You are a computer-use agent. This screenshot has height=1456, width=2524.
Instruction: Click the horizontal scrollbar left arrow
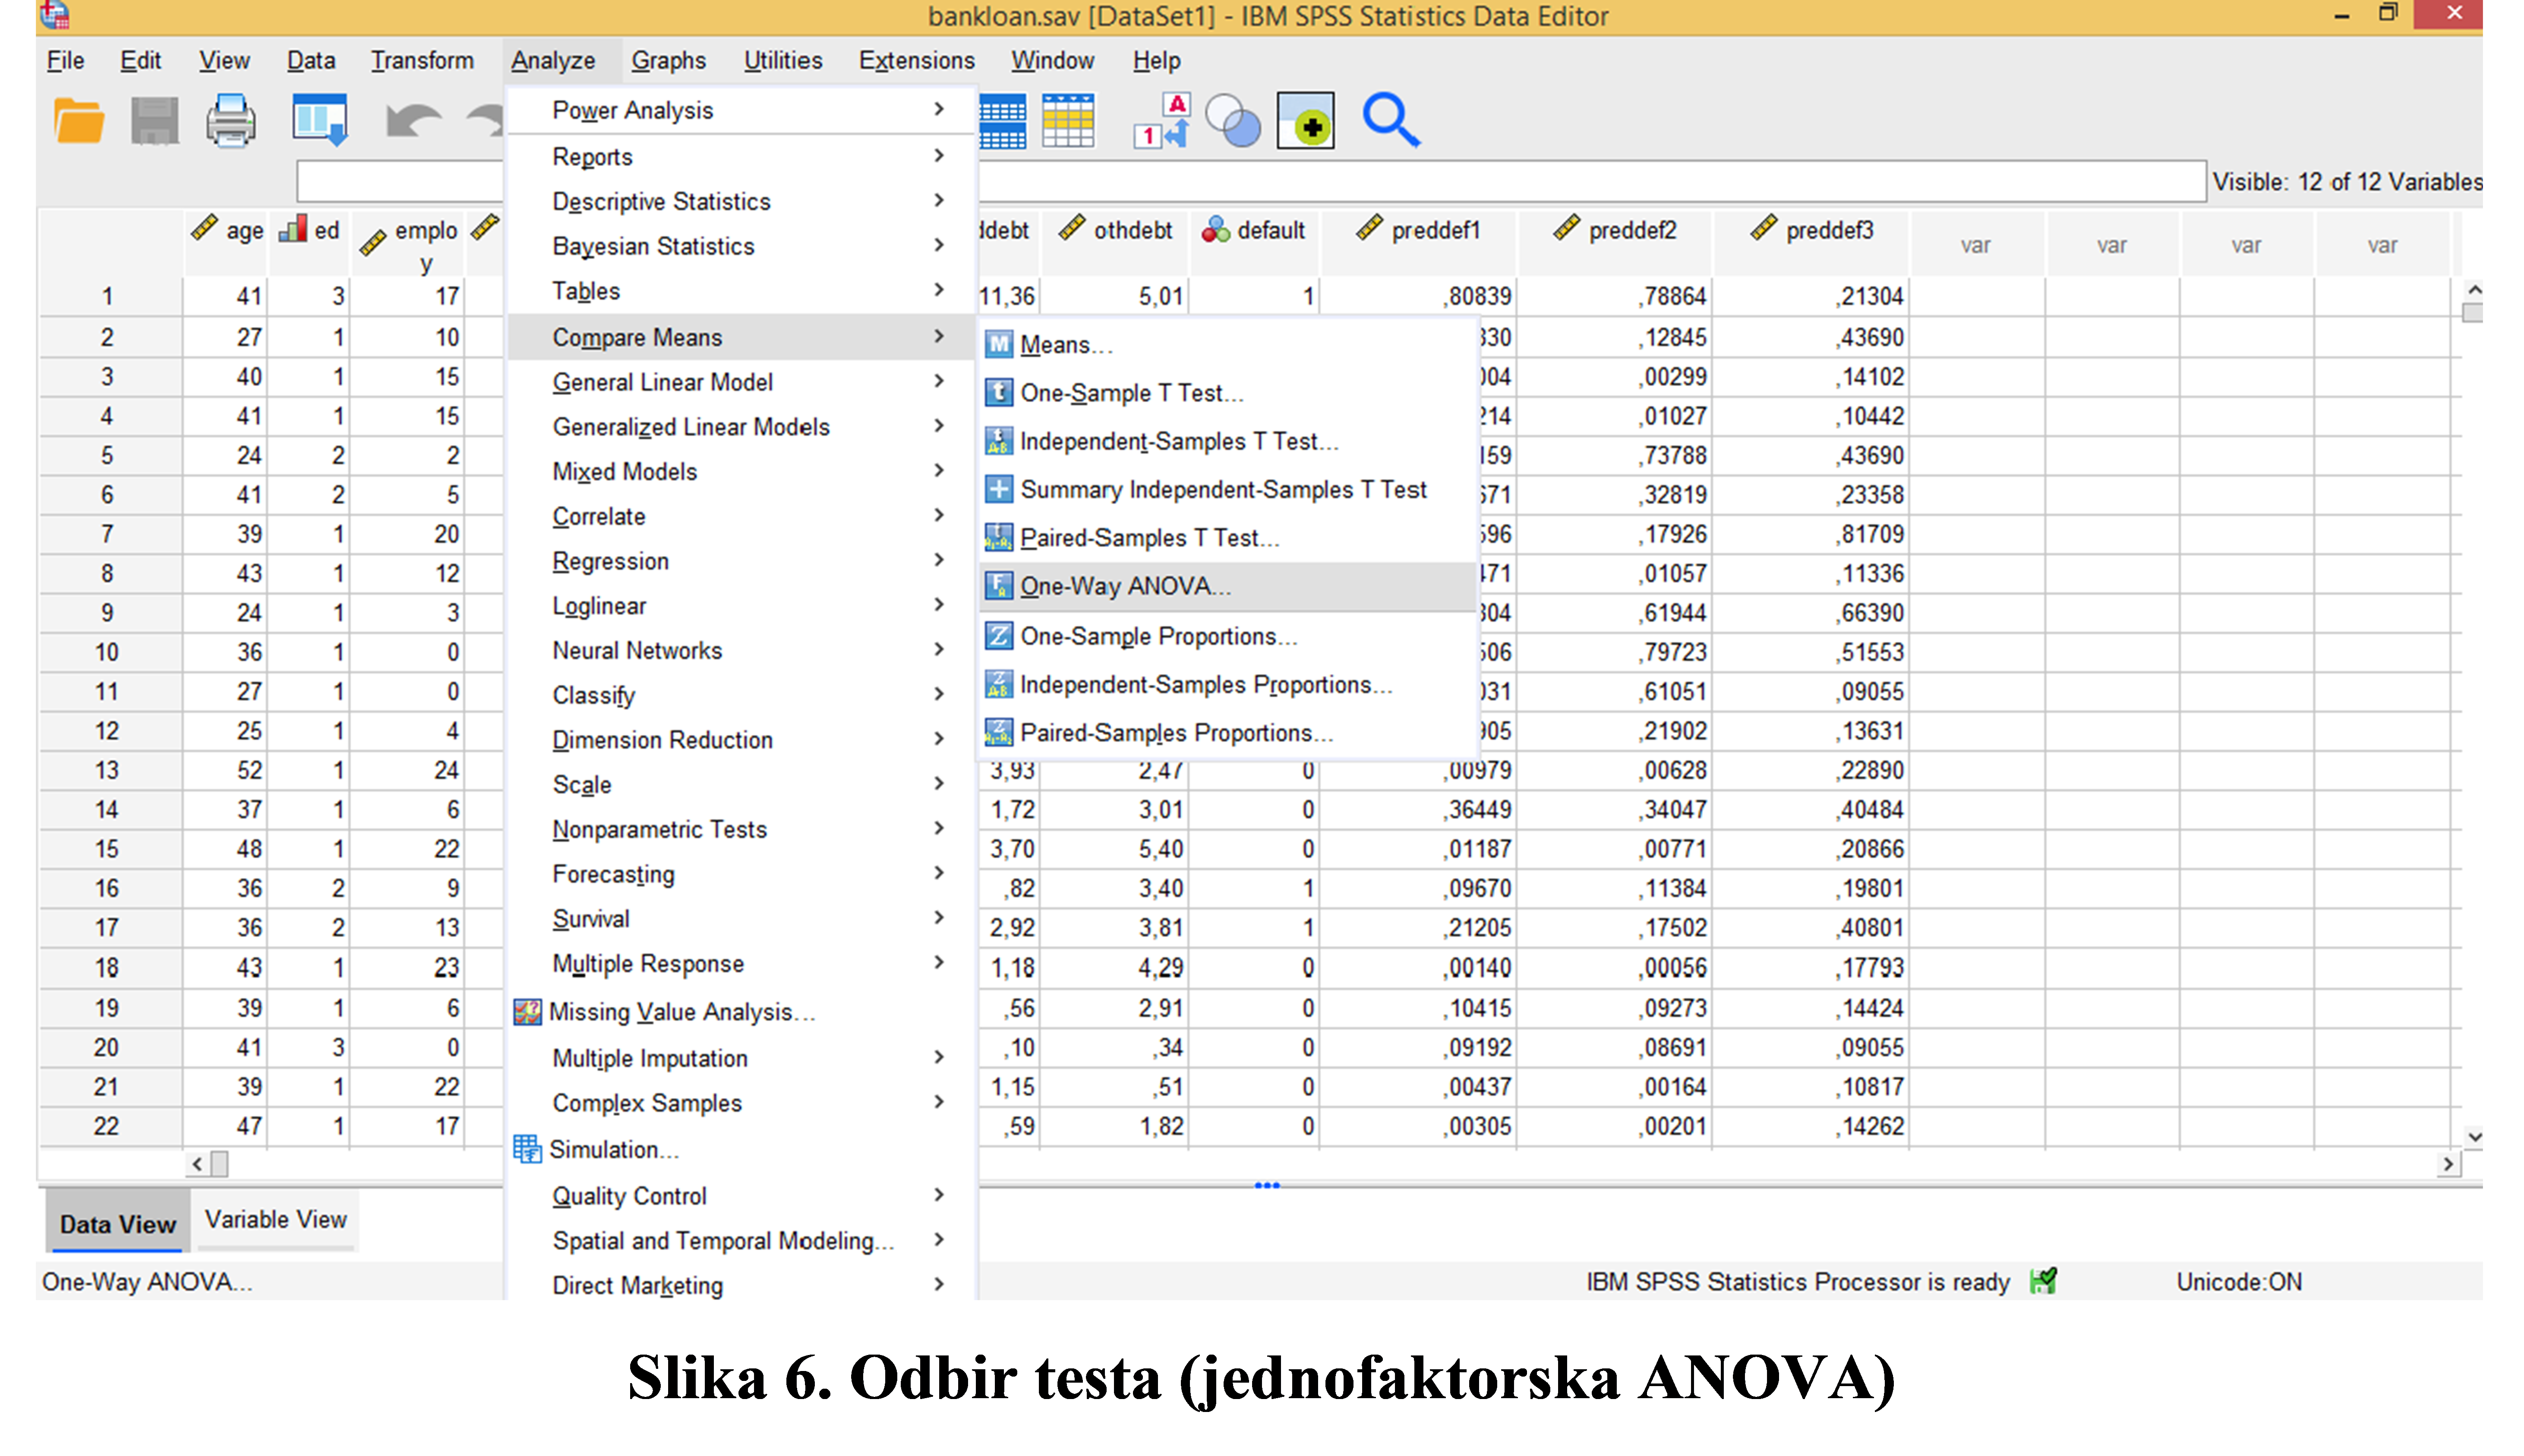[197, 1163]
